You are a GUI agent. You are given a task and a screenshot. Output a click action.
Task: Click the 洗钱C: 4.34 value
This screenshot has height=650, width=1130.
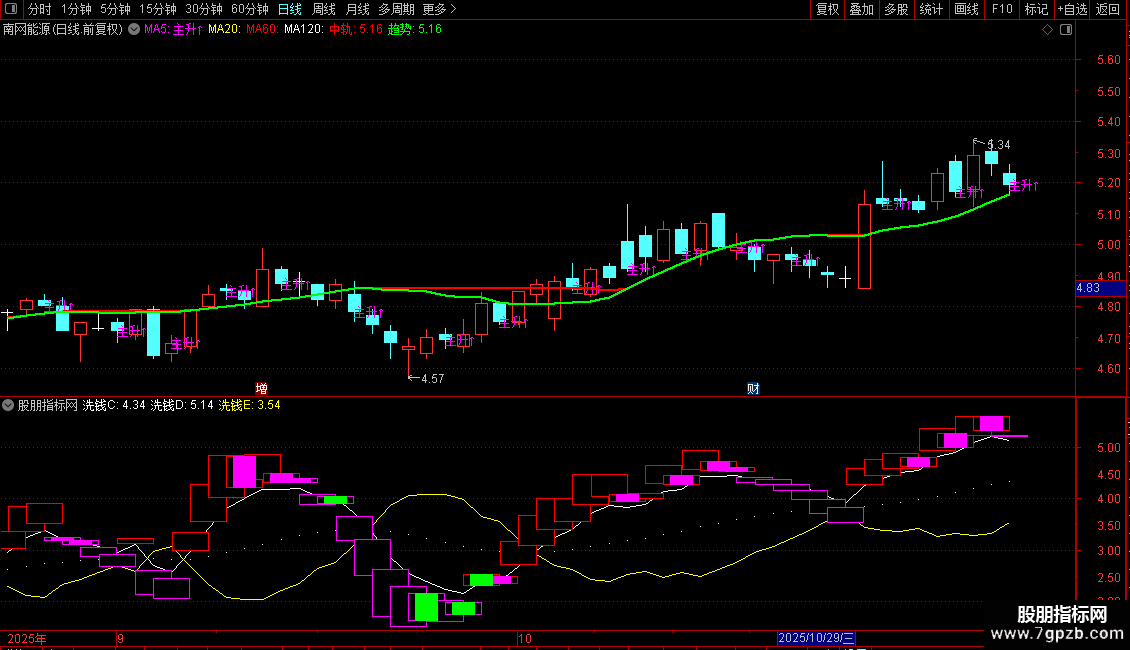pos(114,405)
